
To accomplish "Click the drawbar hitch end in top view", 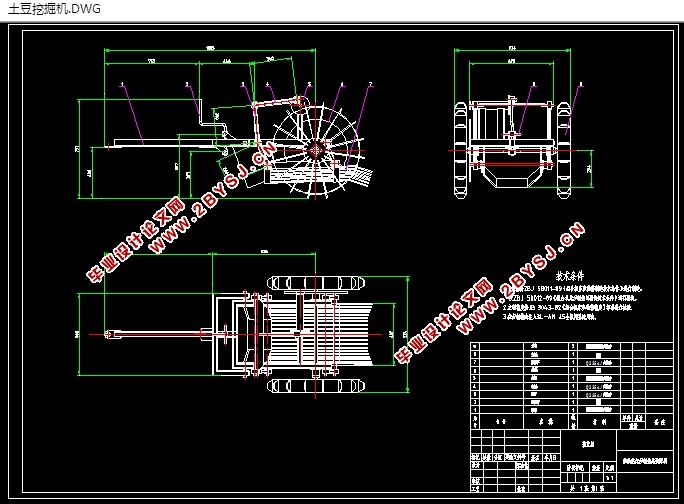I will 112,335.
